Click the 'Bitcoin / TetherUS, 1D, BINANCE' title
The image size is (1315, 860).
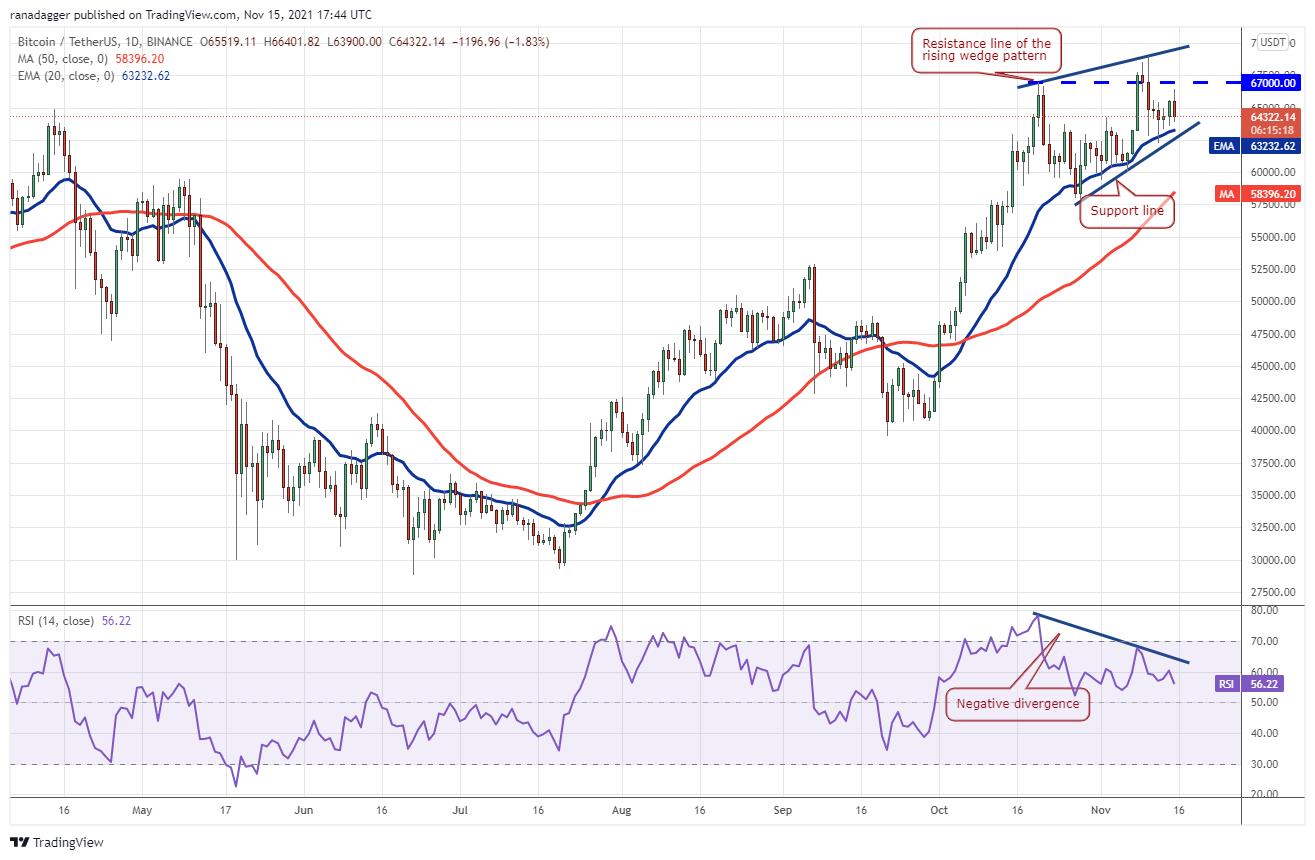point(103,42)
